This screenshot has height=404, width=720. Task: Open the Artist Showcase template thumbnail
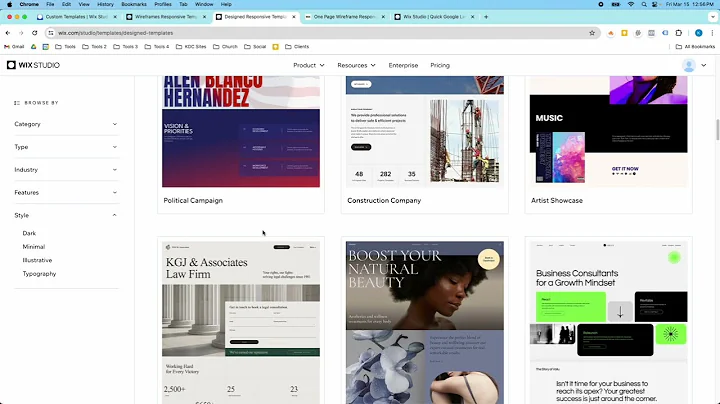pos(608,132)
